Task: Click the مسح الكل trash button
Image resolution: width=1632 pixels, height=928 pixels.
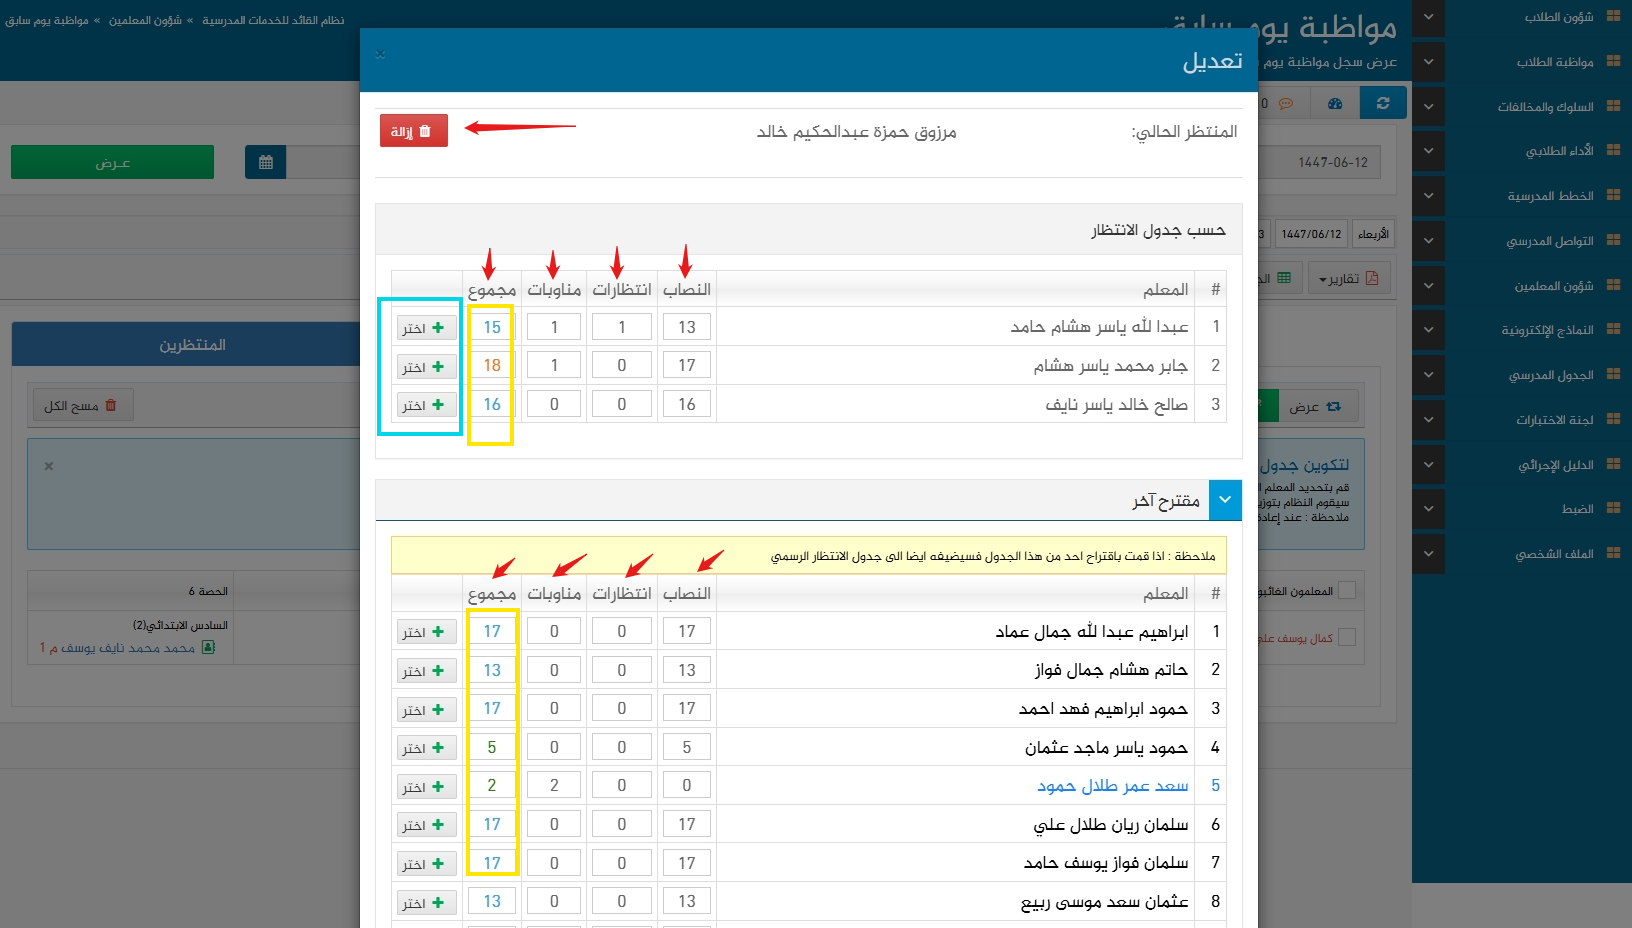Action: click(82, 405)
